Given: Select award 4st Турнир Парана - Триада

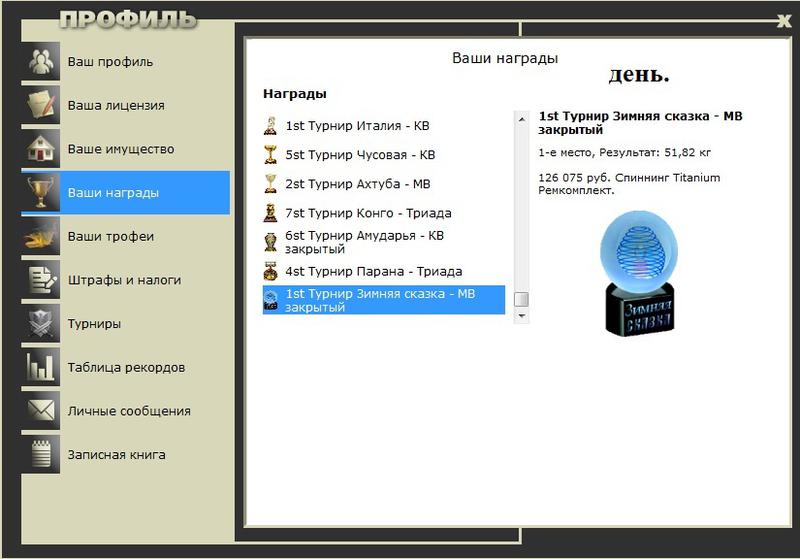Looking at the screenshot, I should click(x=384, y=271).
